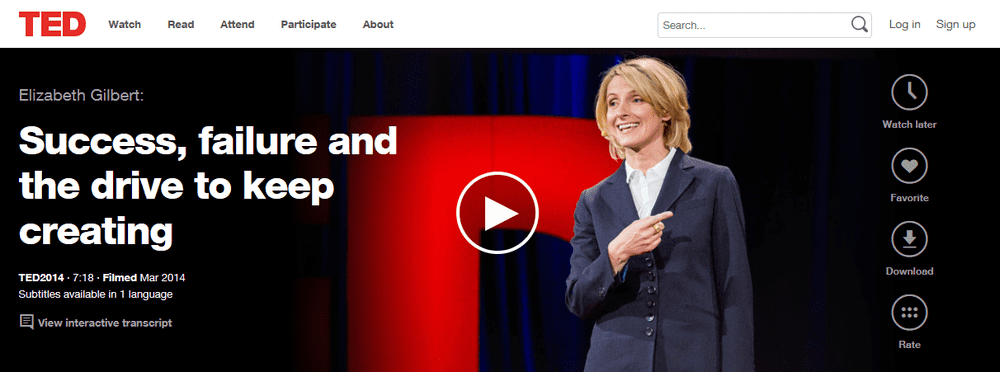The image size is (1000, 372).
Task: Open the Attend menu
Action: (x=237, y=24)
